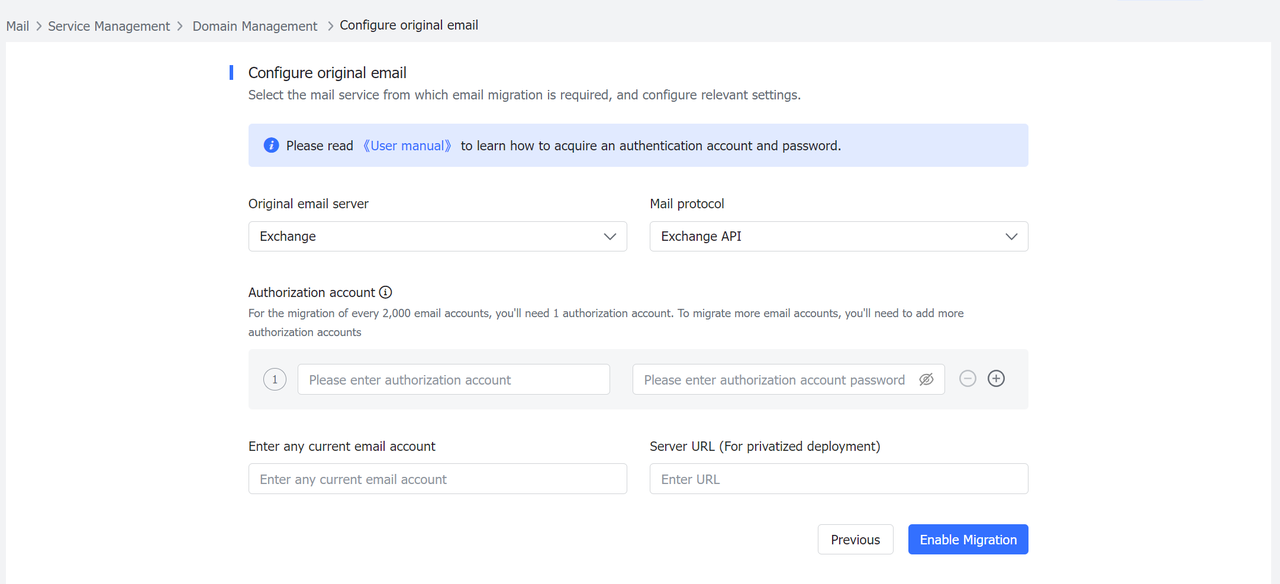Image resolution: width=1280 pixels, height=584 pixels.
Task: Click the 'Configure original email' section heading
Action: coord(328,73)
